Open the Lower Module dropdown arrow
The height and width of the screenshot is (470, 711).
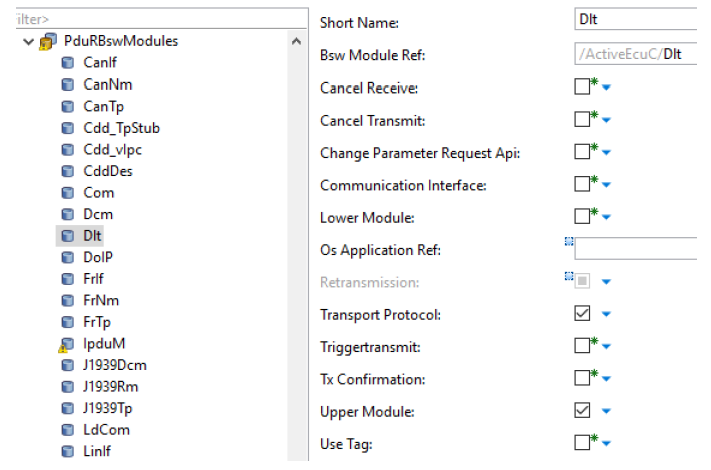coord(607,217)
